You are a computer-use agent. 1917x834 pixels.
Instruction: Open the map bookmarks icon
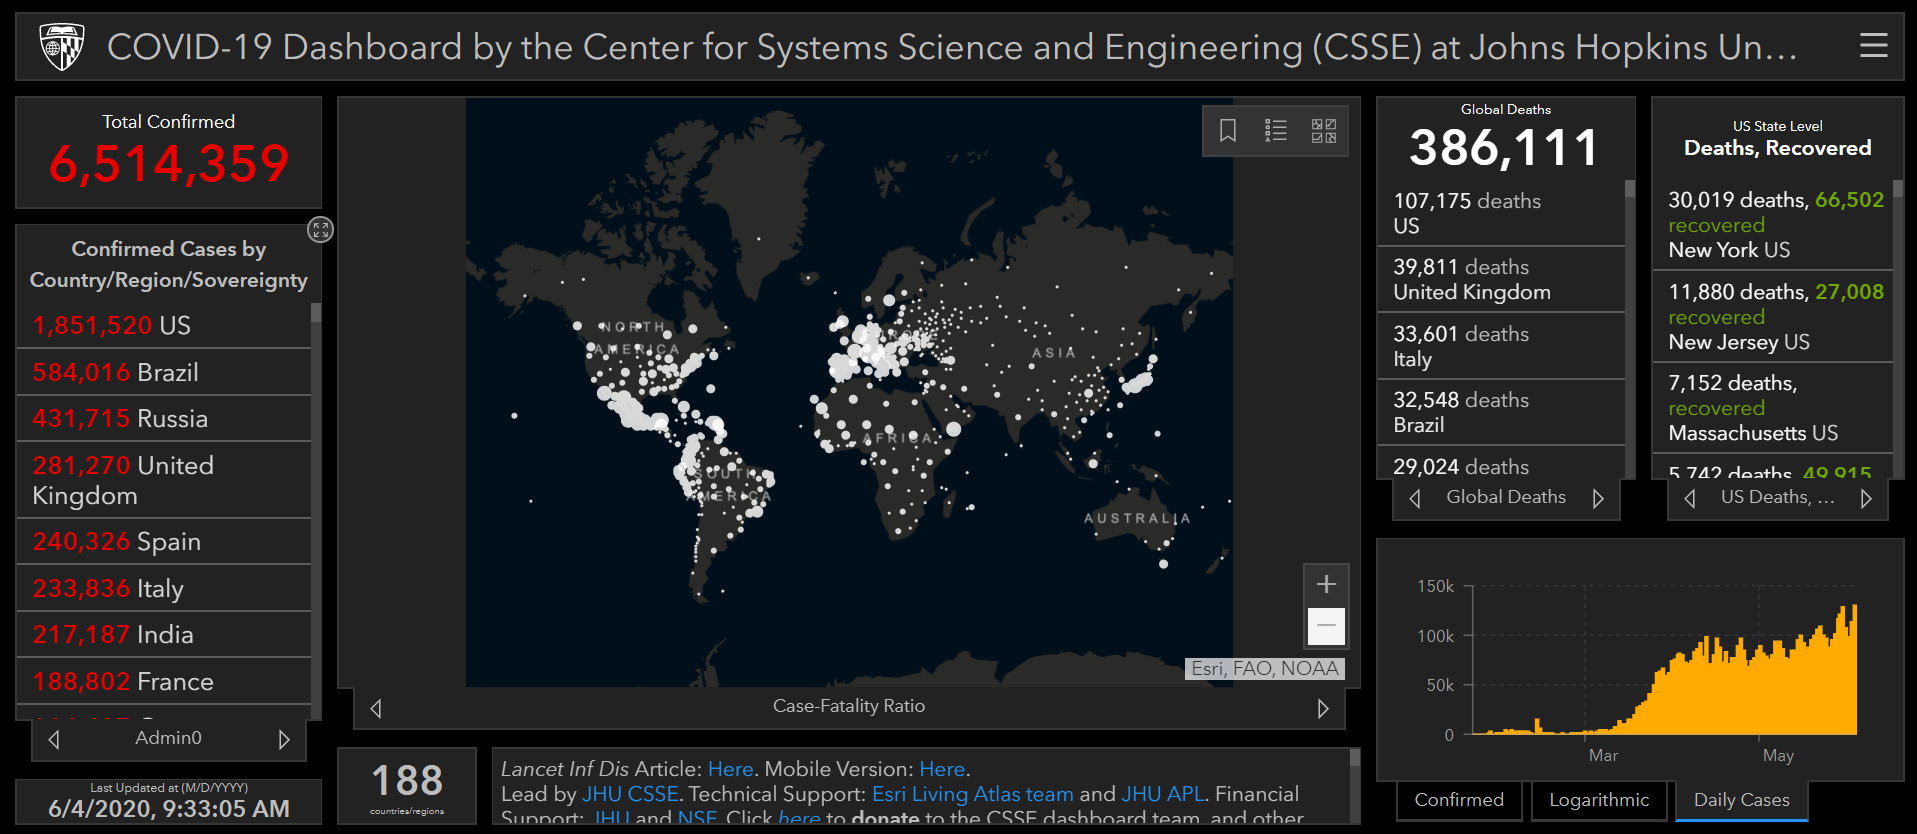click(x=1228, y=131)
